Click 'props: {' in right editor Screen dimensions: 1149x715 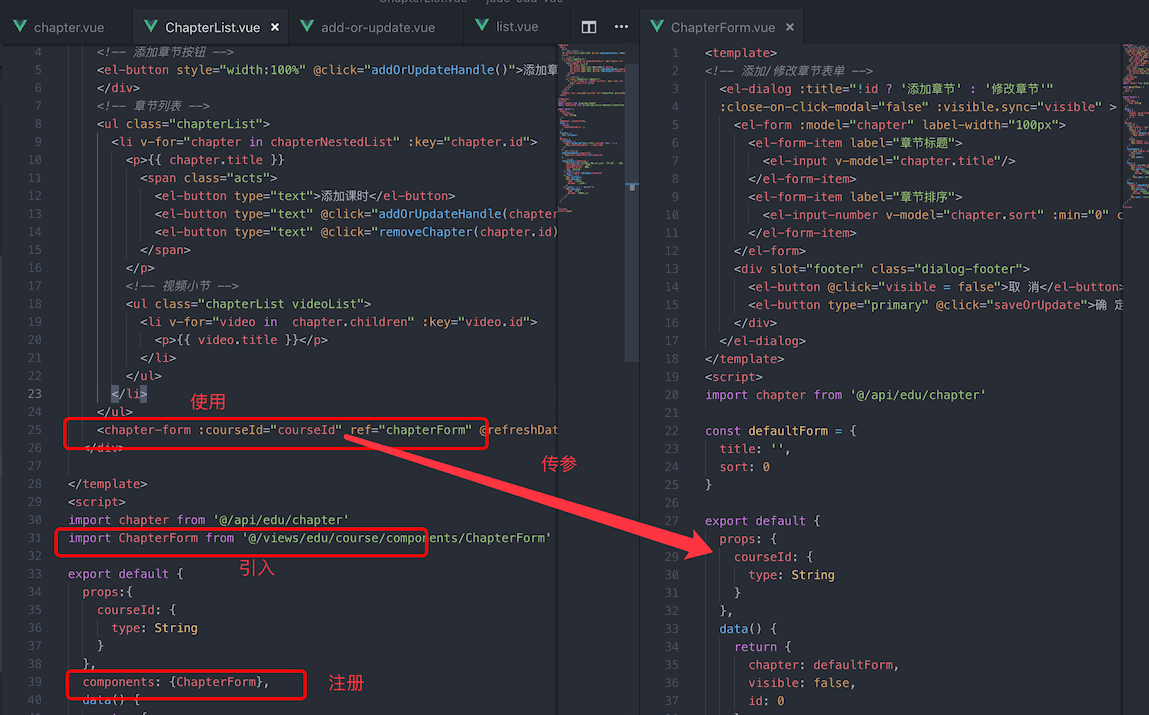click(x=748, y=538)
